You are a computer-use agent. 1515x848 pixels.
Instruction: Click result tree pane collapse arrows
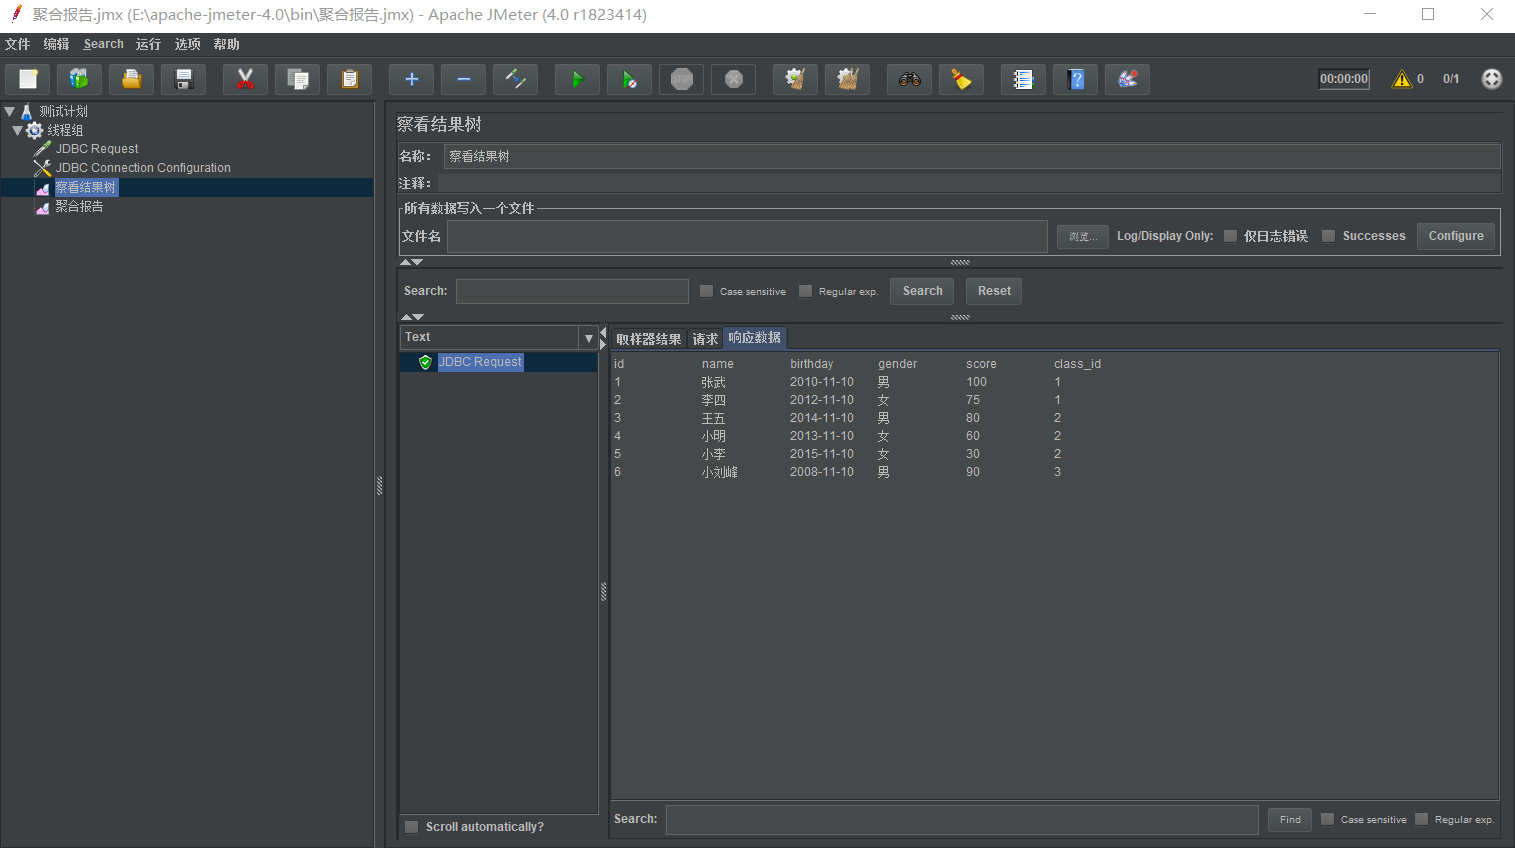pyautogui.click(x=603, y=338)
